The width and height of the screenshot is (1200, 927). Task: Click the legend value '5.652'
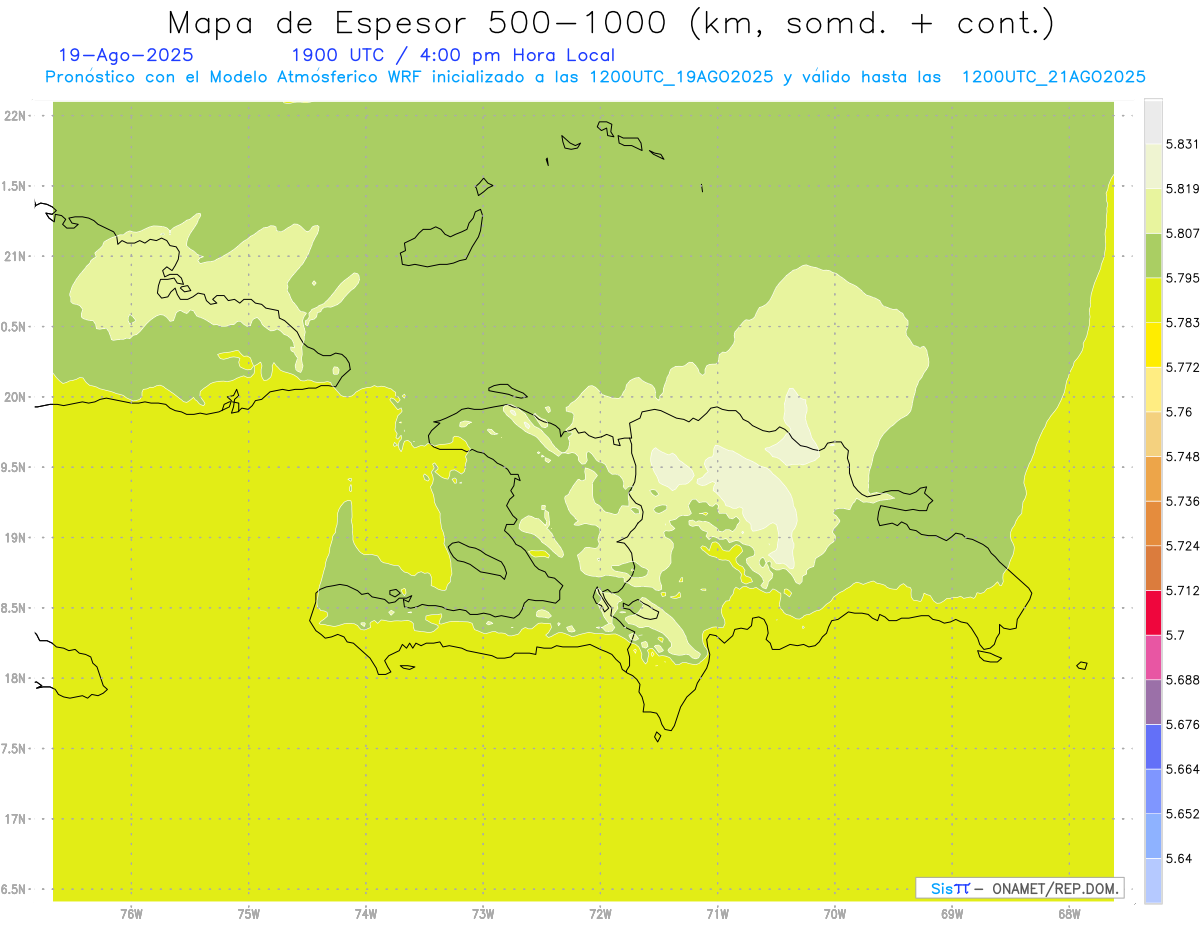coord(1182,814)
